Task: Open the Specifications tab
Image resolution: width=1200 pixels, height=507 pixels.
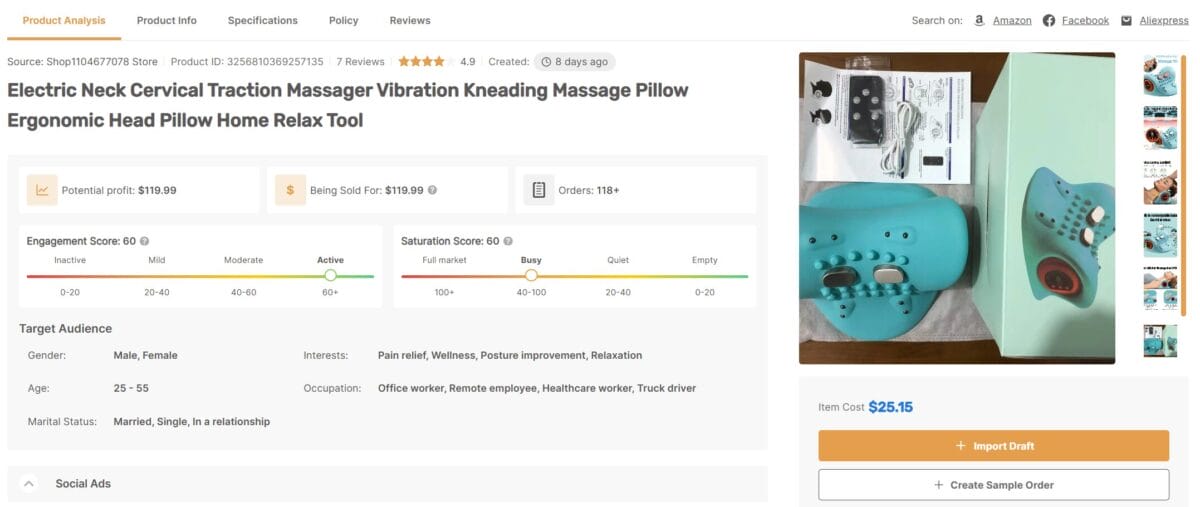Action: 262,20
